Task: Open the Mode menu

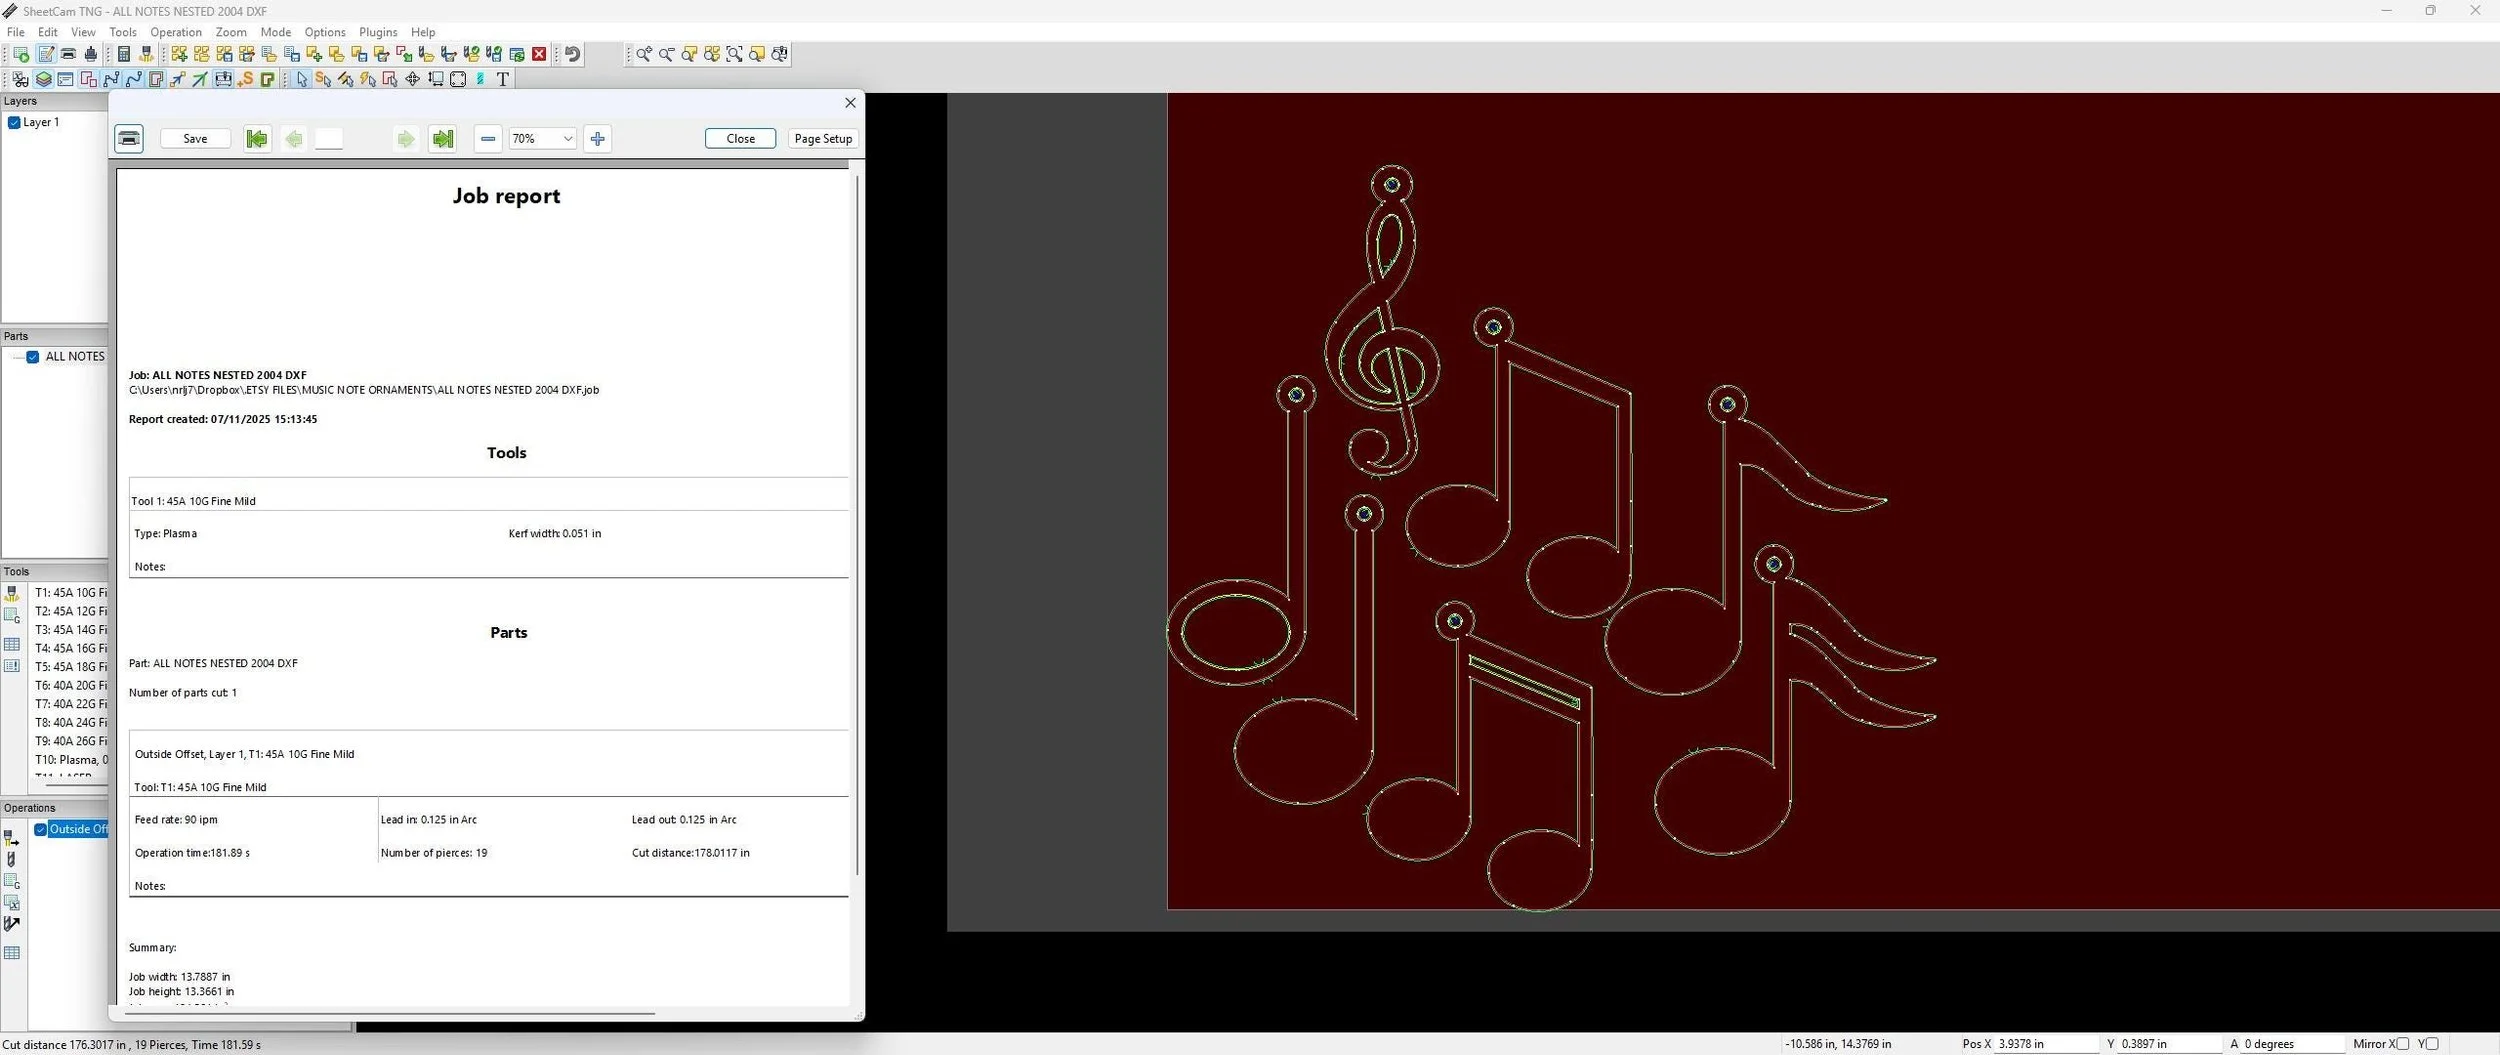Action: tap(276, 32)
